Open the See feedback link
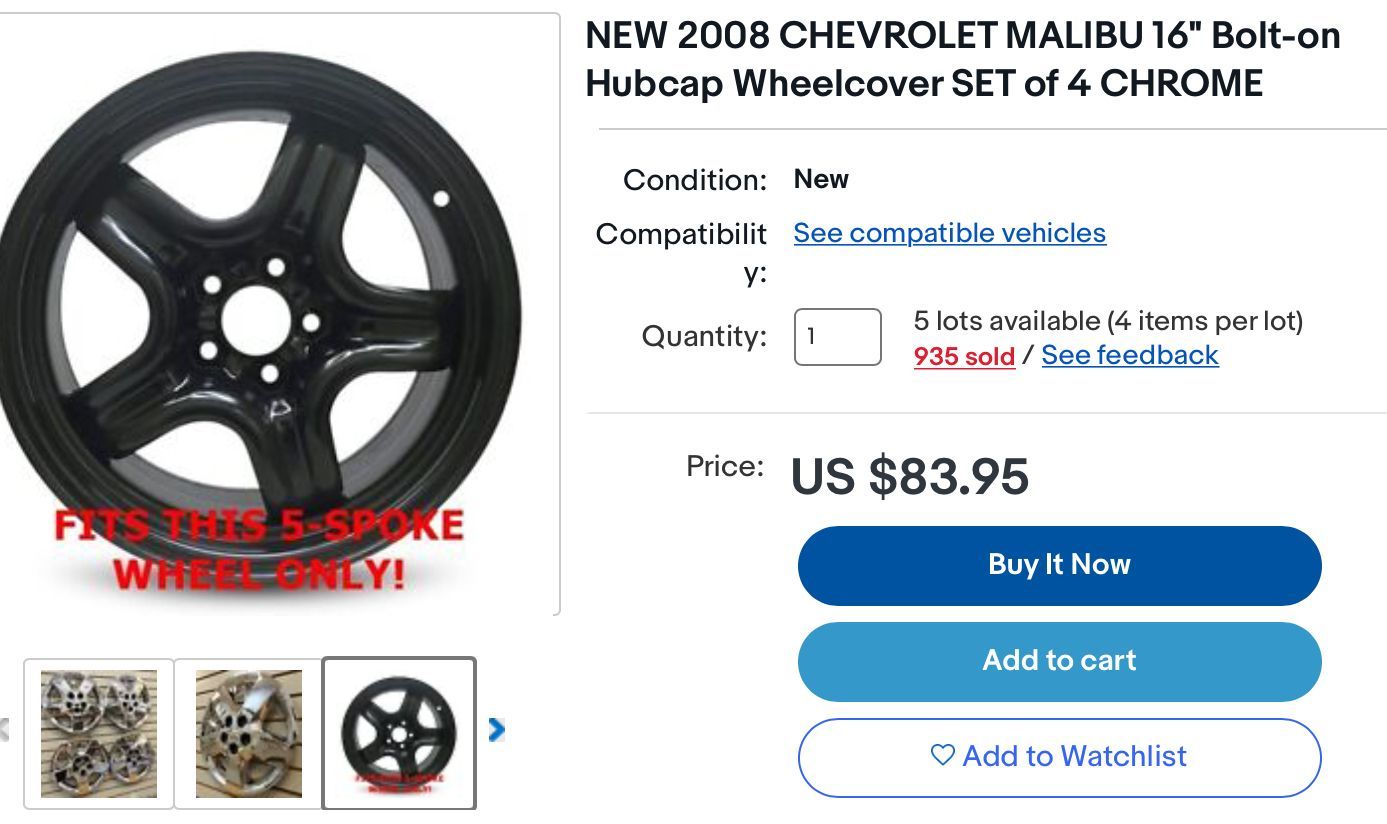The height and width of the screenshot is (824, 1387). tap(1129, 355)
